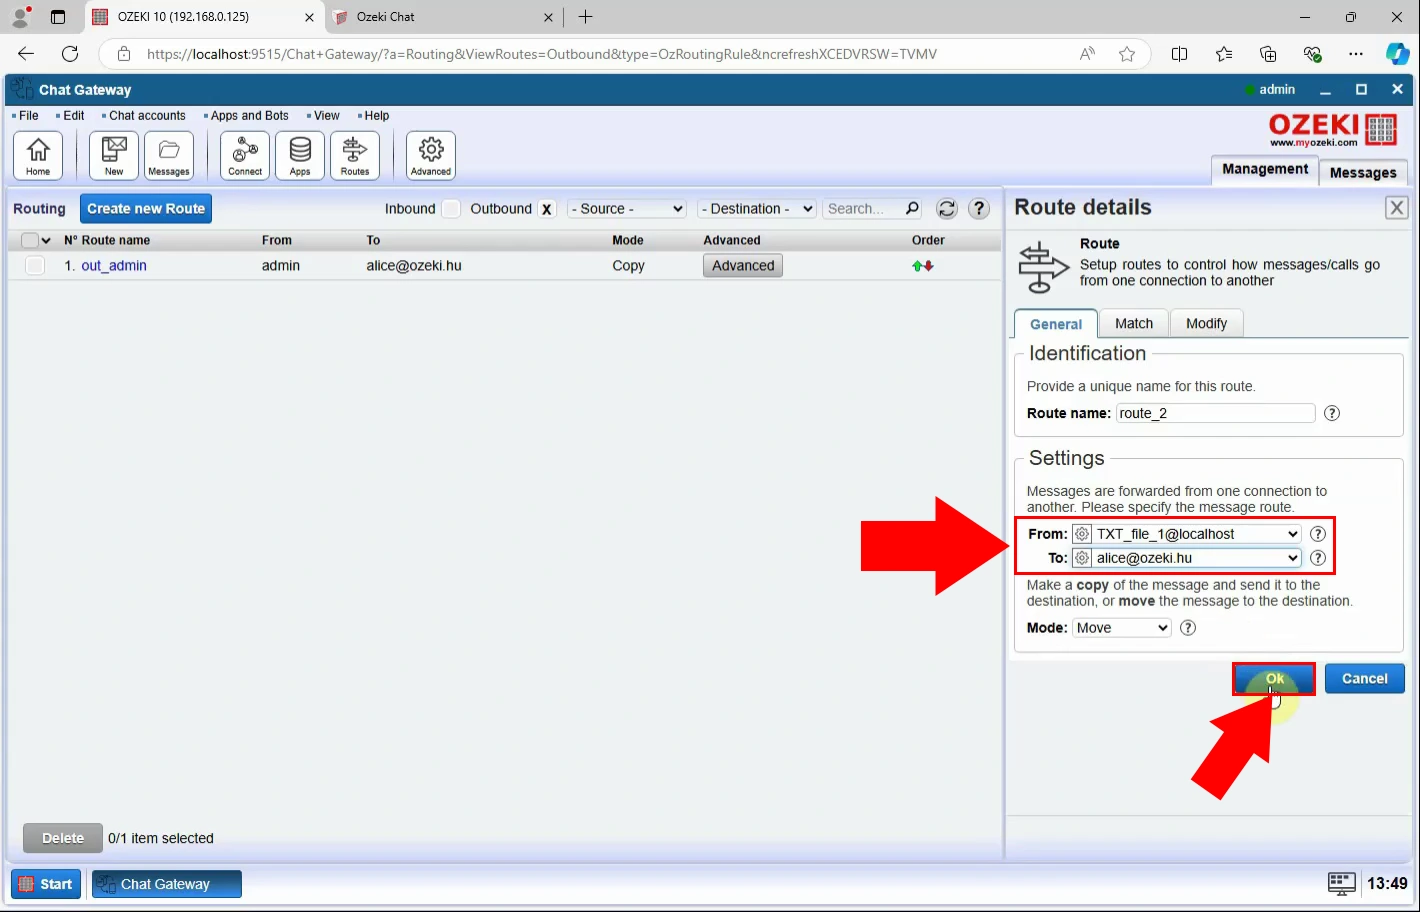Open the Destination filter dropdown
This screenshot has width=1420, height=912.
(x=757, y=209)
